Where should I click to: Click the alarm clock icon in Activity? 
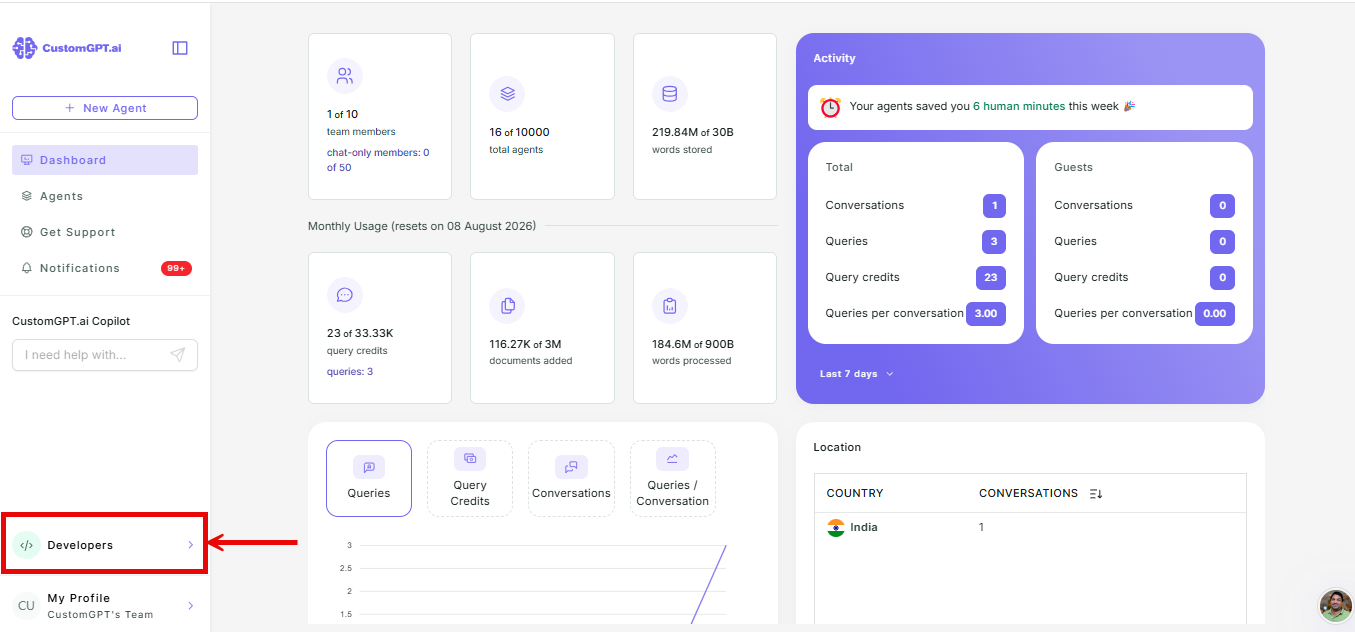[830, 107]
